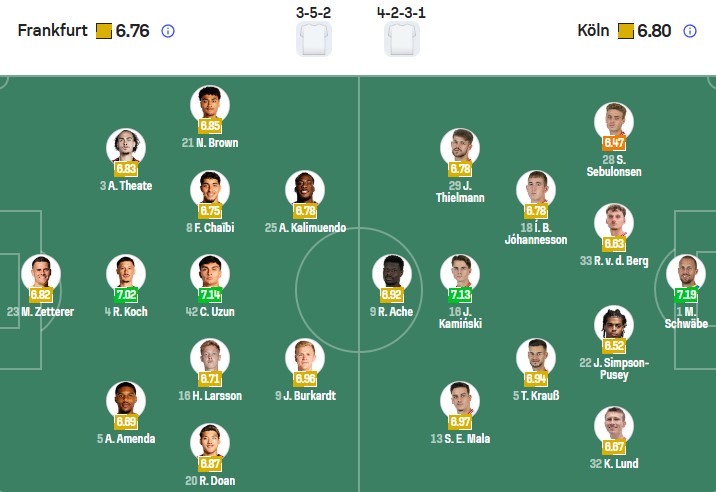Open T. Krauß's player name link
The height and width of the screenshot is (492, 716).
coord(536,396)
